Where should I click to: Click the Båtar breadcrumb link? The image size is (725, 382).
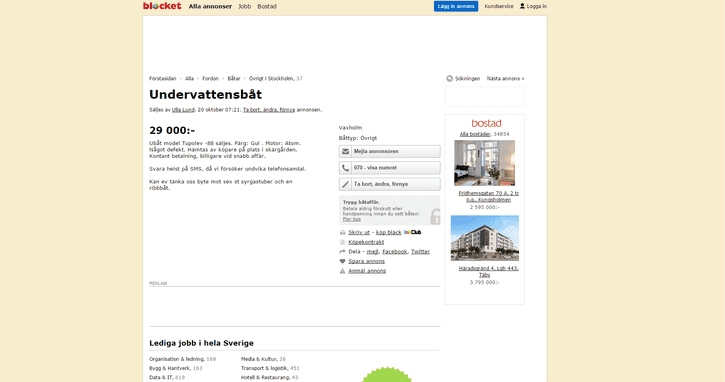coord(234,79)
